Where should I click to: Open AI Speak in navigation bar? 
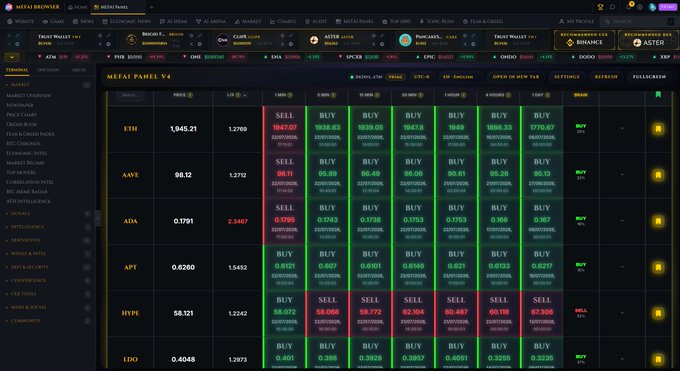[x=173, y=21]
